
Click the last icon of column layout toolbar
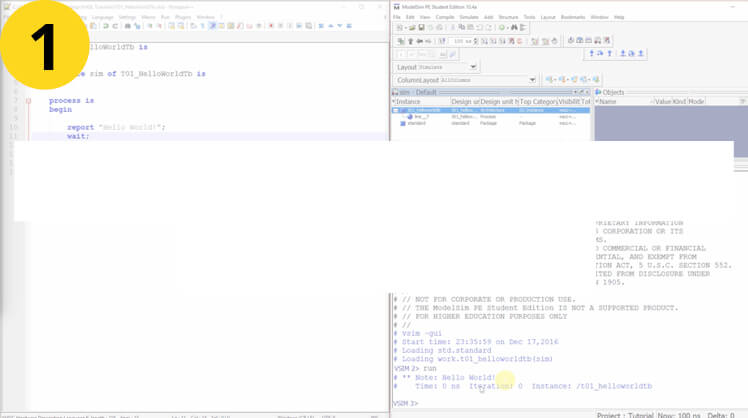click(596, 80)
